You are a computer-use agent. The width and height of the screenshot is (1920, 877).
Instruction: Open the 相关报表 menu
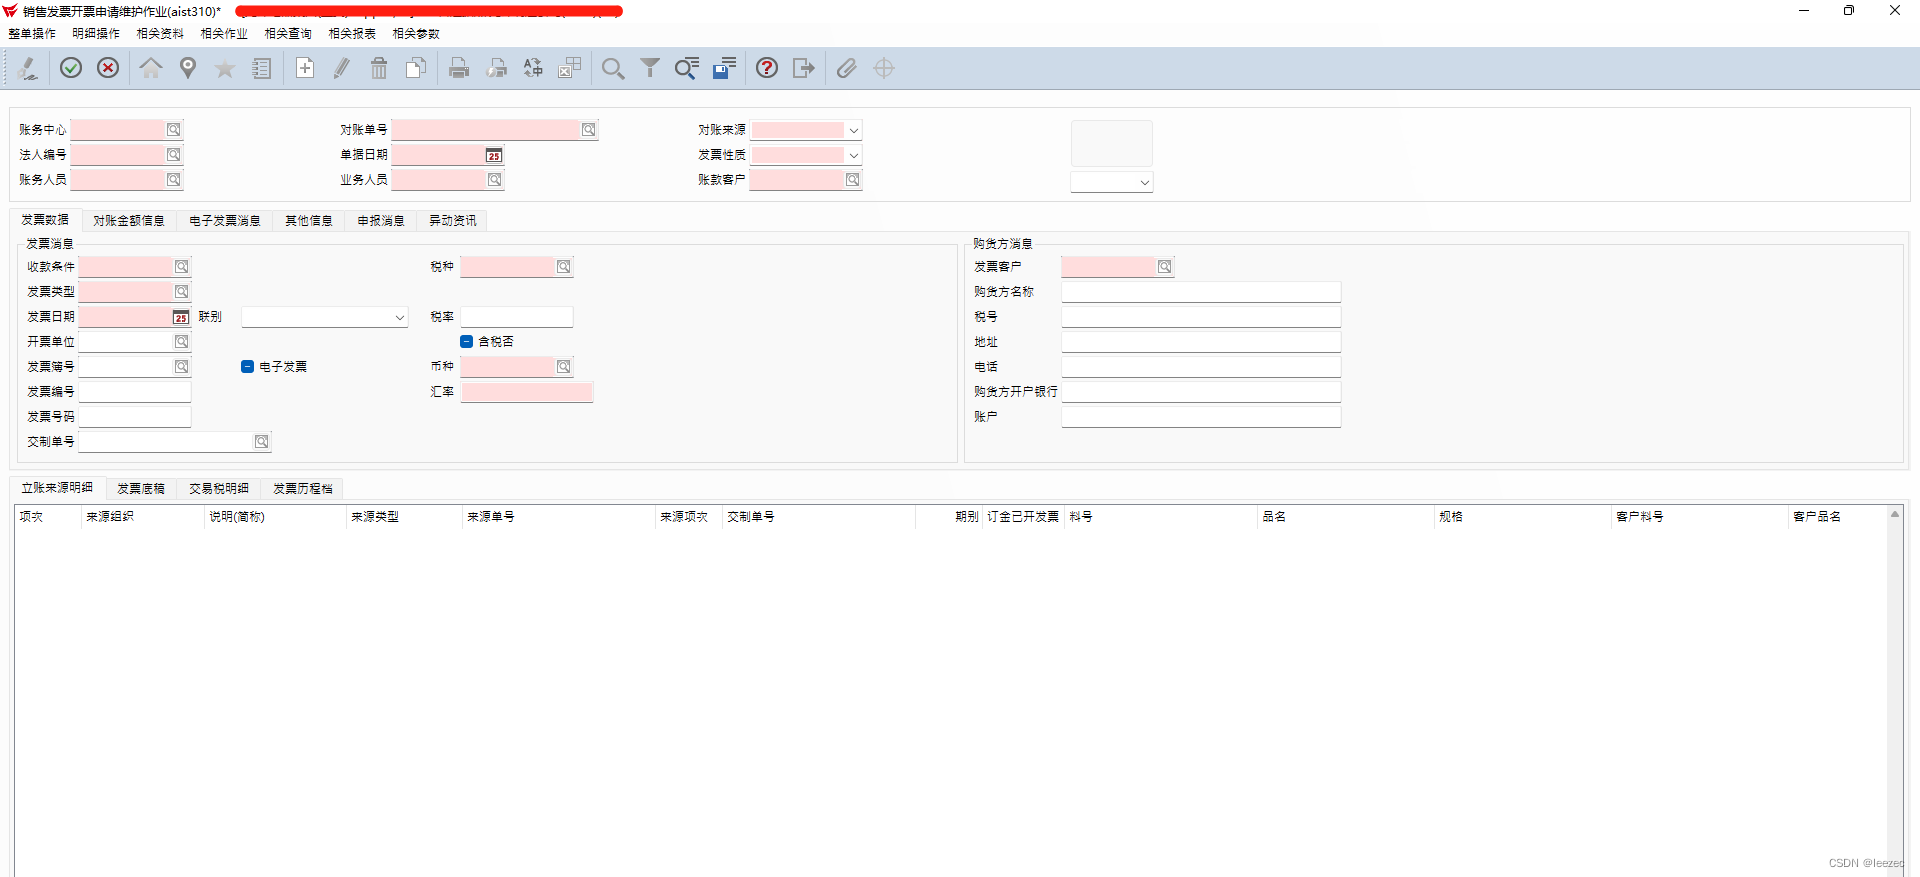pyautogui.click(x=352, y=34)
